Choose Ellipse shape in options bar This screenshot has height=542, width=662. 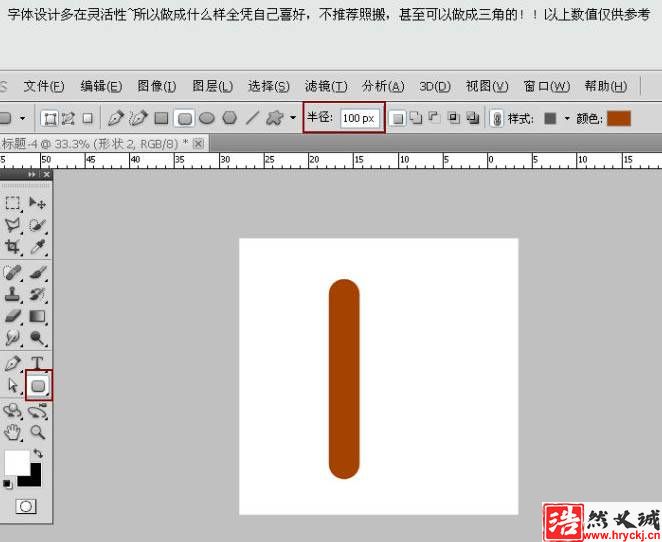[x=207, y=119]
